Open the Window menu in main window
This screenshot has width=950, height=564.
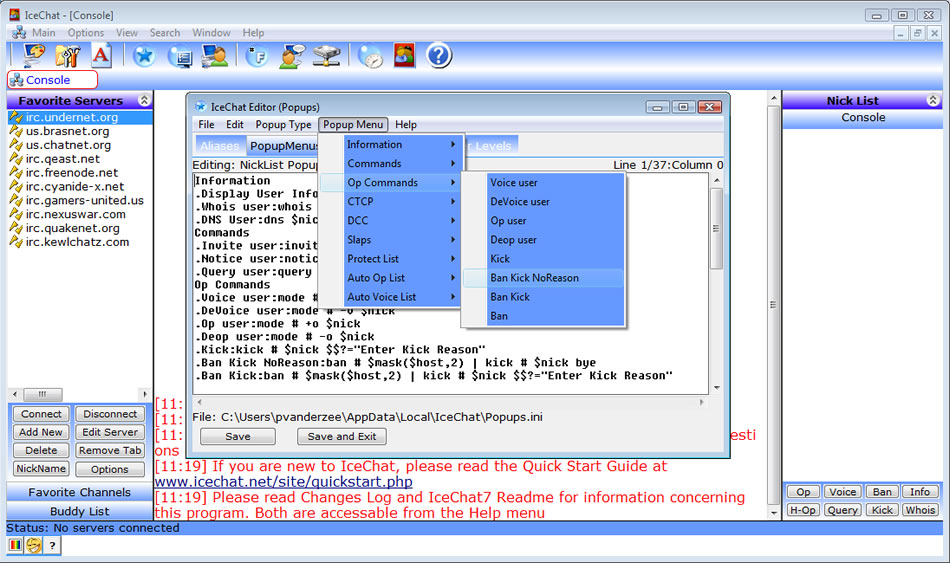pos(211,33)
